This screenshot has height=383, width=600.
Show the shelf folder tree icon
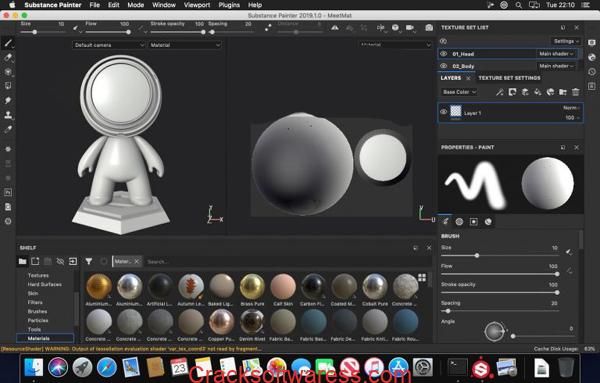pyautogui.click(x=23, y=261)
